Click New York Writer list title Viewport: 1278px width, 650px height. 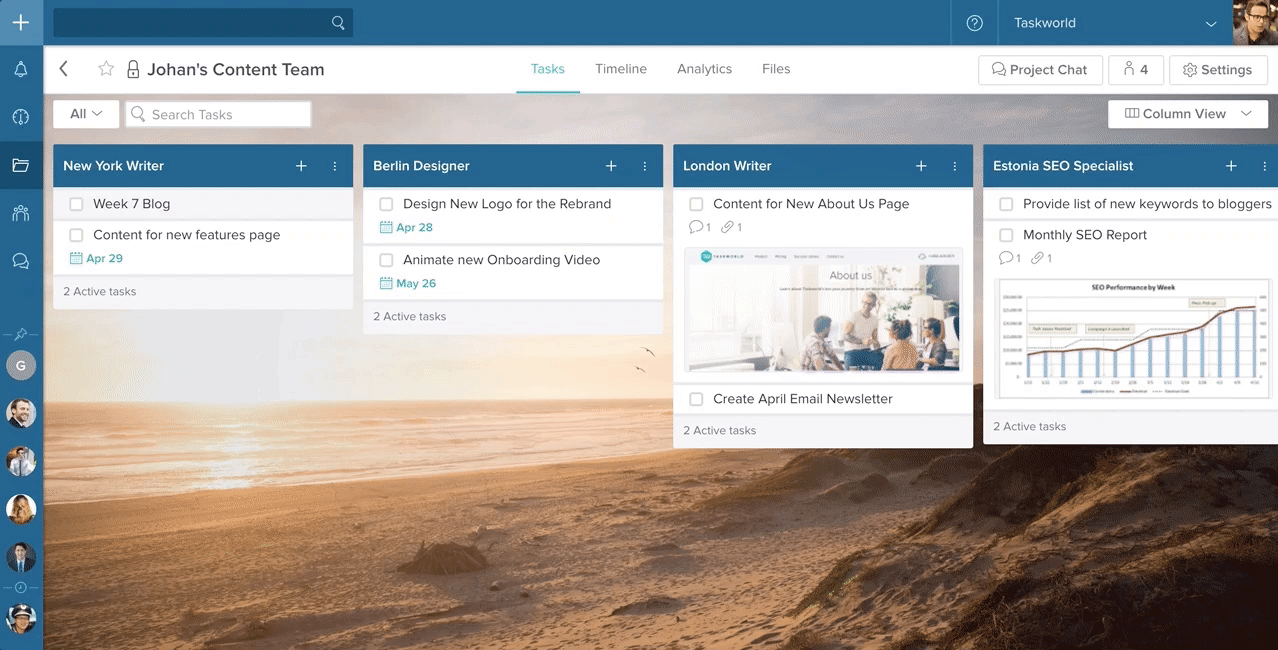pos(113,166)
